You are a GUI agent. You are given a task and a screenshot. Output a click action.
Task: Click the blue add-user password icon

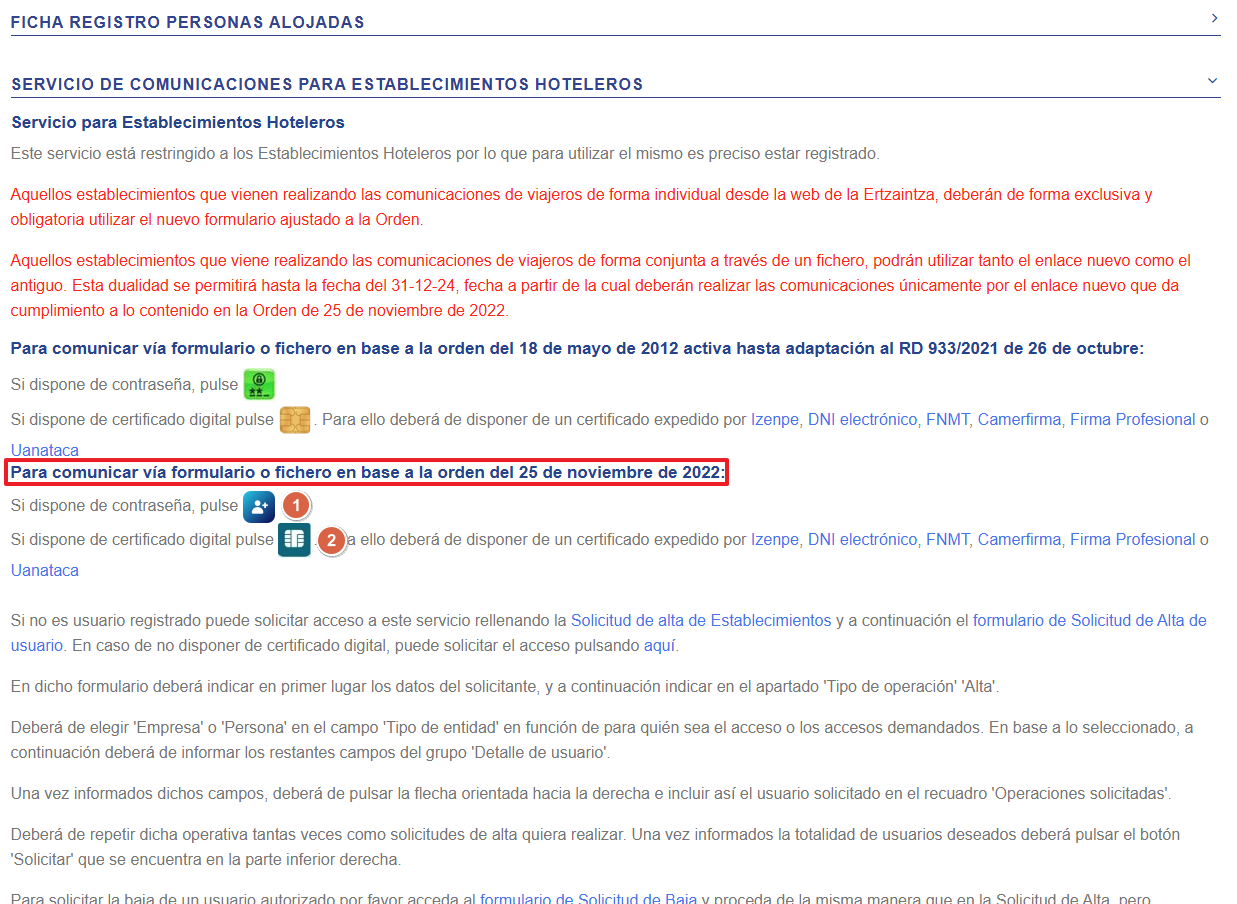259,507
